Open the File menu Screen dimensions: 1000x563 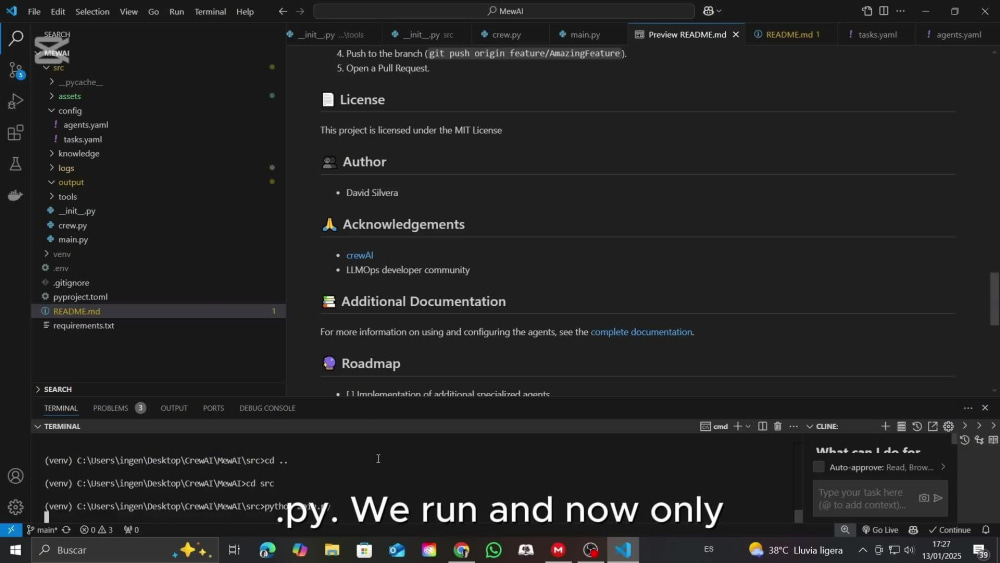click(x=34, y=11)
